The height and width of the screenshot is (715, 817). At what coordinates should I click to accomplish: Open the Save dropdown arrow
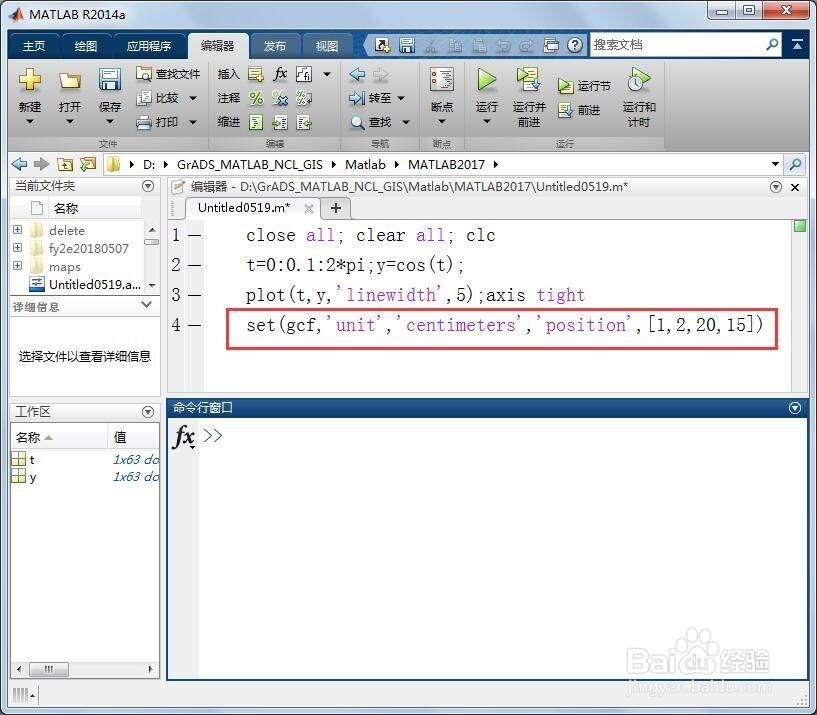pyautogui.click(x=109, y=121)
